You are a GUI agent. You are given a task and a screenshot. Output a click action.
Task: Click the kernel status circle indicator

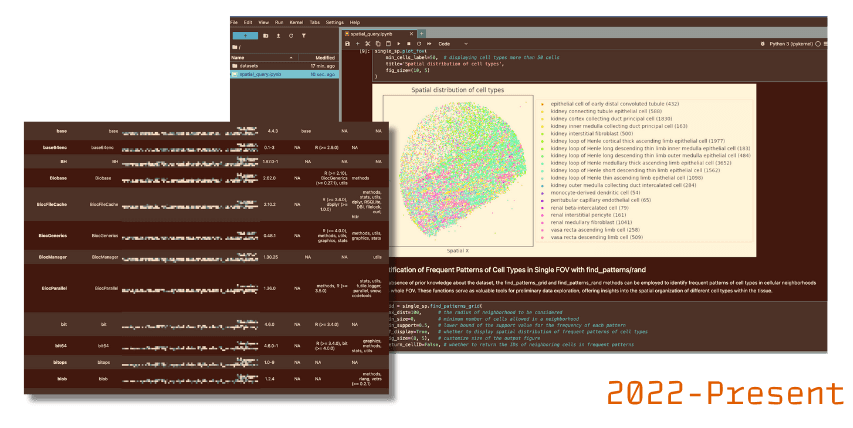point(818,44)
